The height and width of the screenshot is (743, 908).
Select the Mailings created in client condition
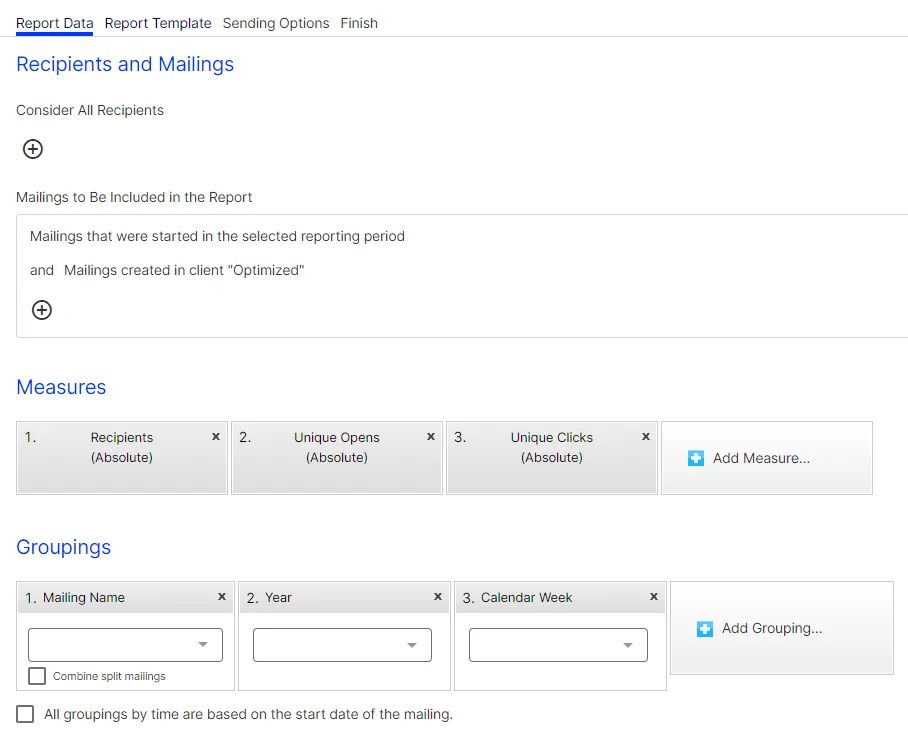tap(184, 270)
